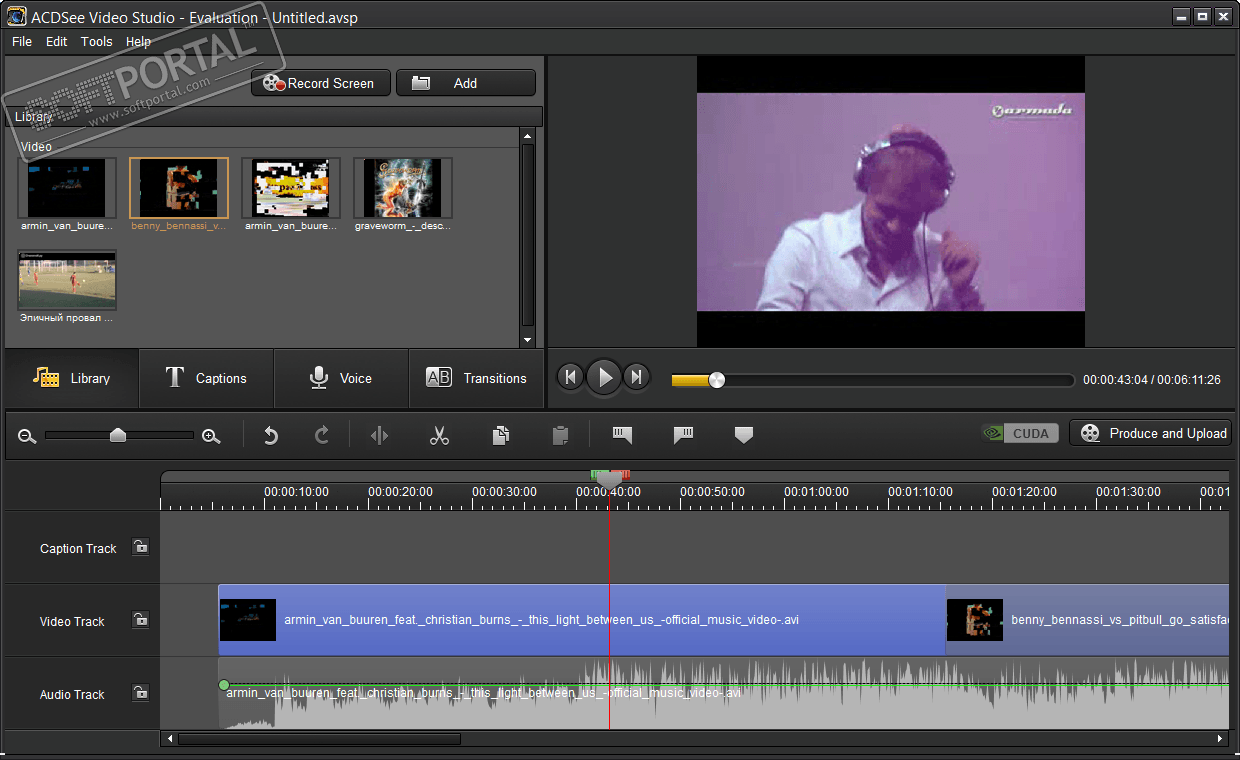Click the split clip icon
Image resolution: width=1240 pixels, height=760 pixels.
(379, 435)
